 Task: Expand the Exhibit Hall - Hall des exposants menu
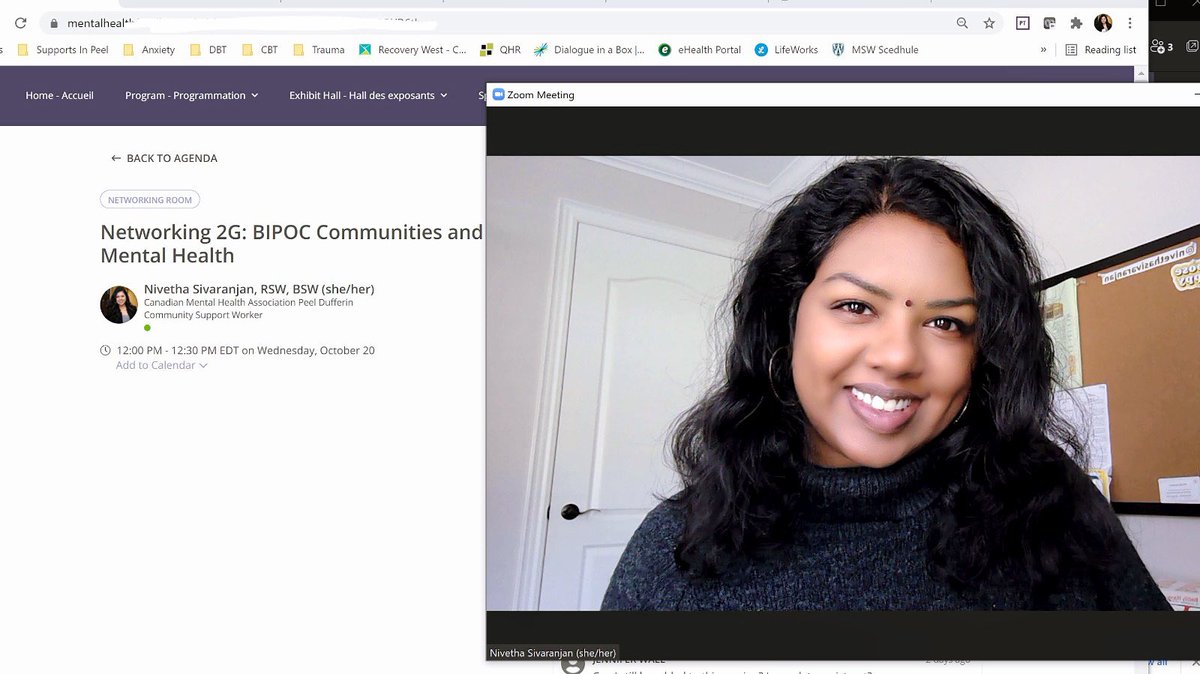click(368, 96)
